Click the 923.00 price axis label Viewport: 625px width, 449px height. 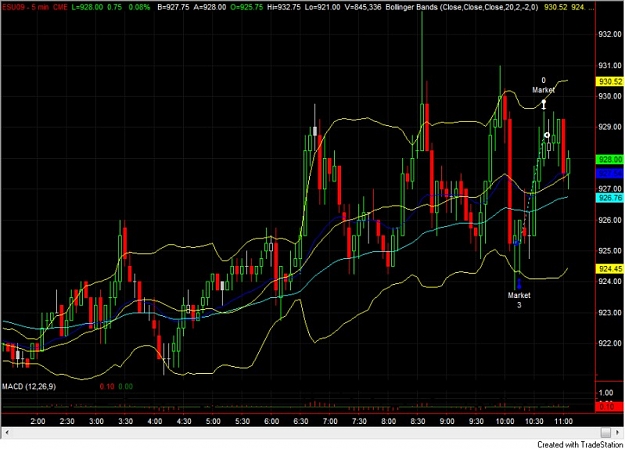(610, 313)
